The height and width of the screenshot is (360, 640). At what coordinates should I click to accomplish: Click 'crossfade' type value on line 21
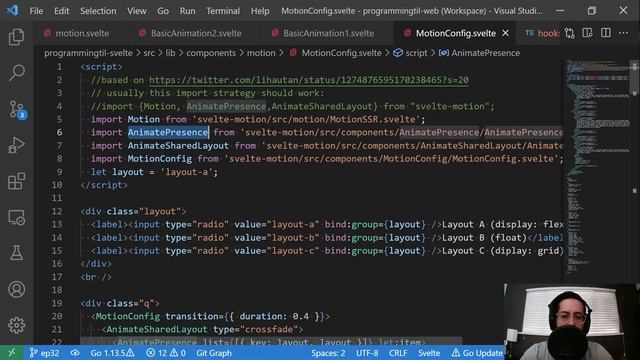269,329
